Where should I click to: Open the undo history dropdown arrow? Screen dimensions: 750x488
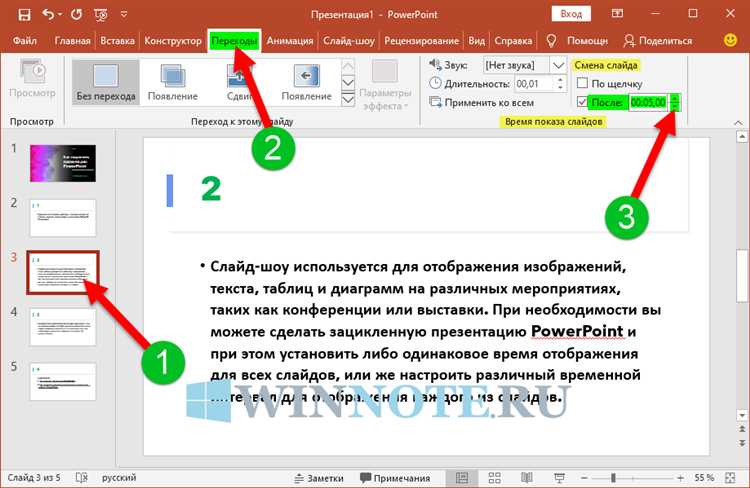pos(60,15)
